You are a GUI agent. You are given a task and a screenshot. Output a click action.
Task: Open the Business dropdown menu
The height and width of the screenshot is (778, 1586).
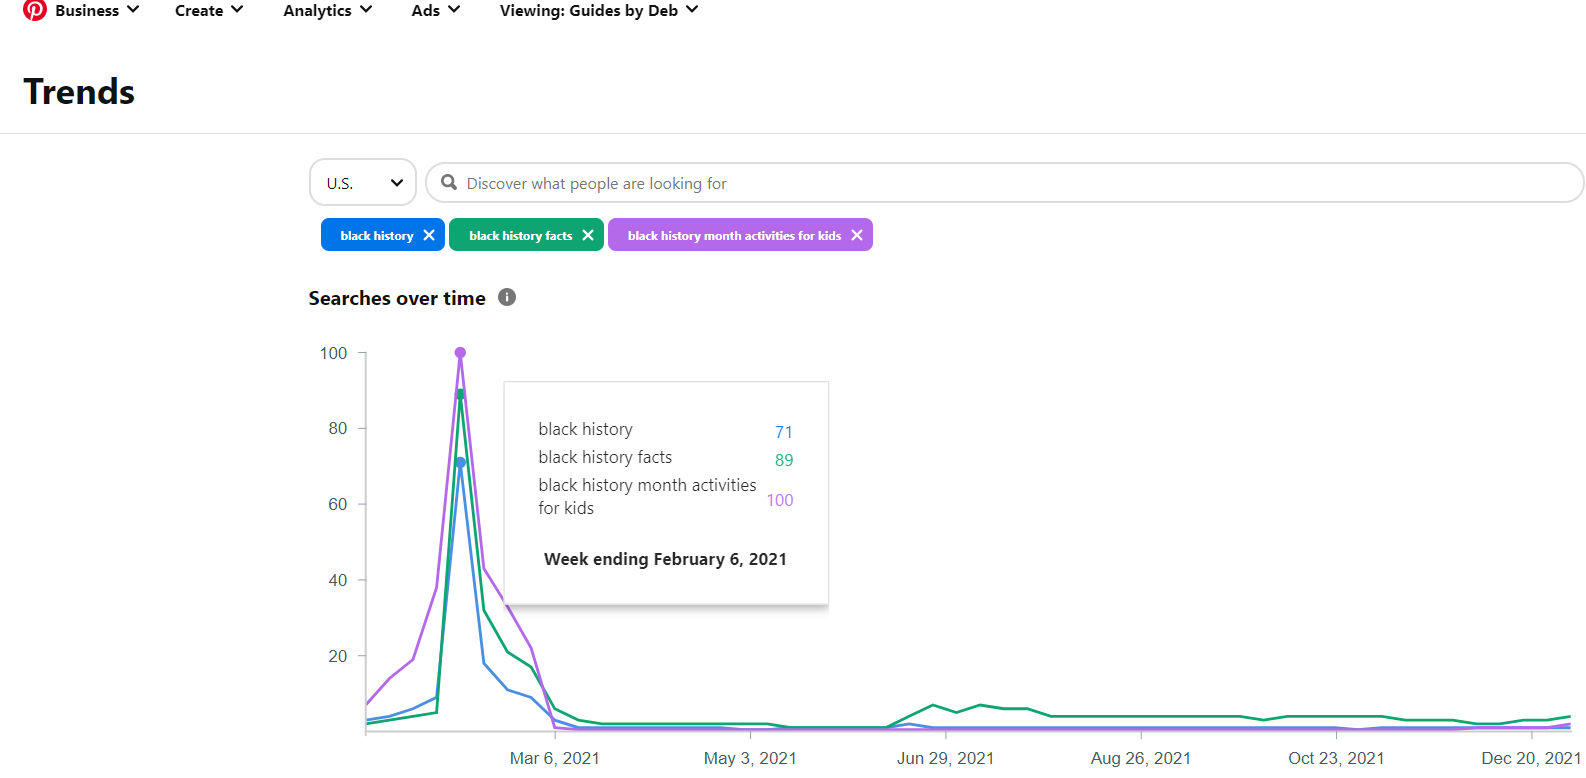(97, 10)
